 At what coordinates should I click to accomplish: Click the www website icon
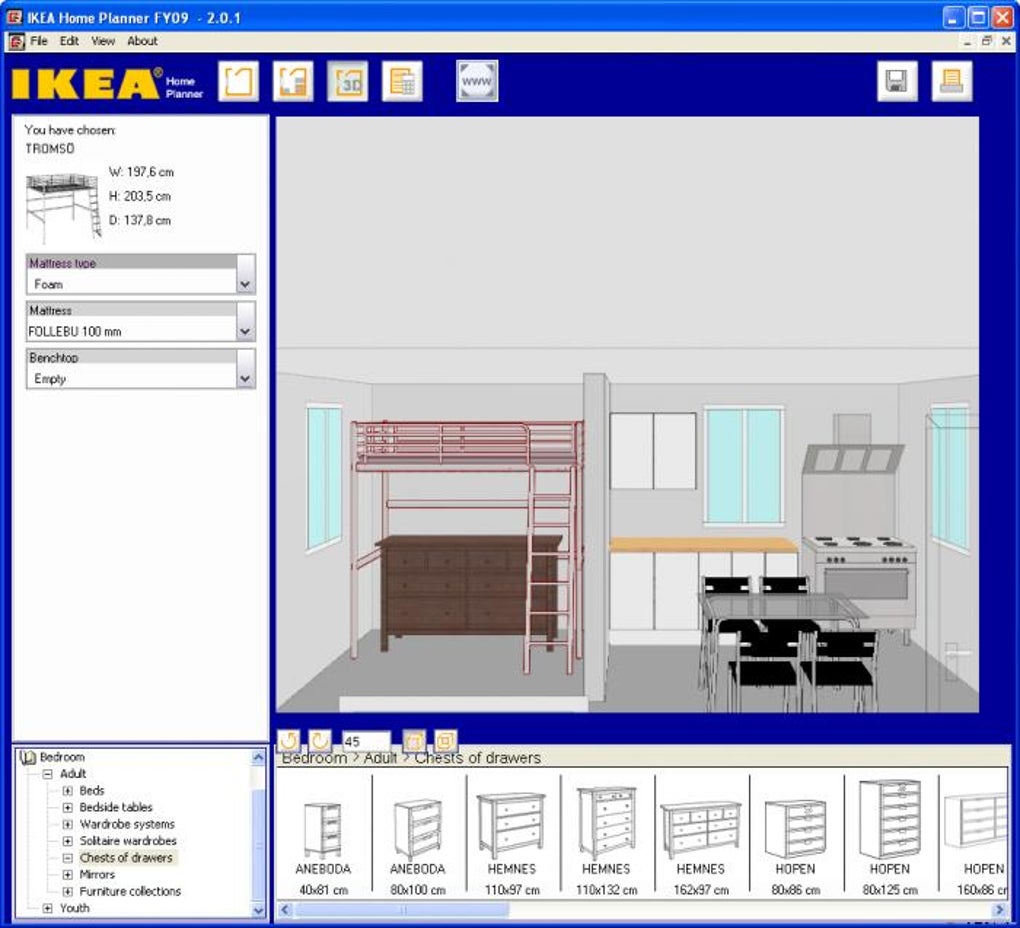click(477, 81)
